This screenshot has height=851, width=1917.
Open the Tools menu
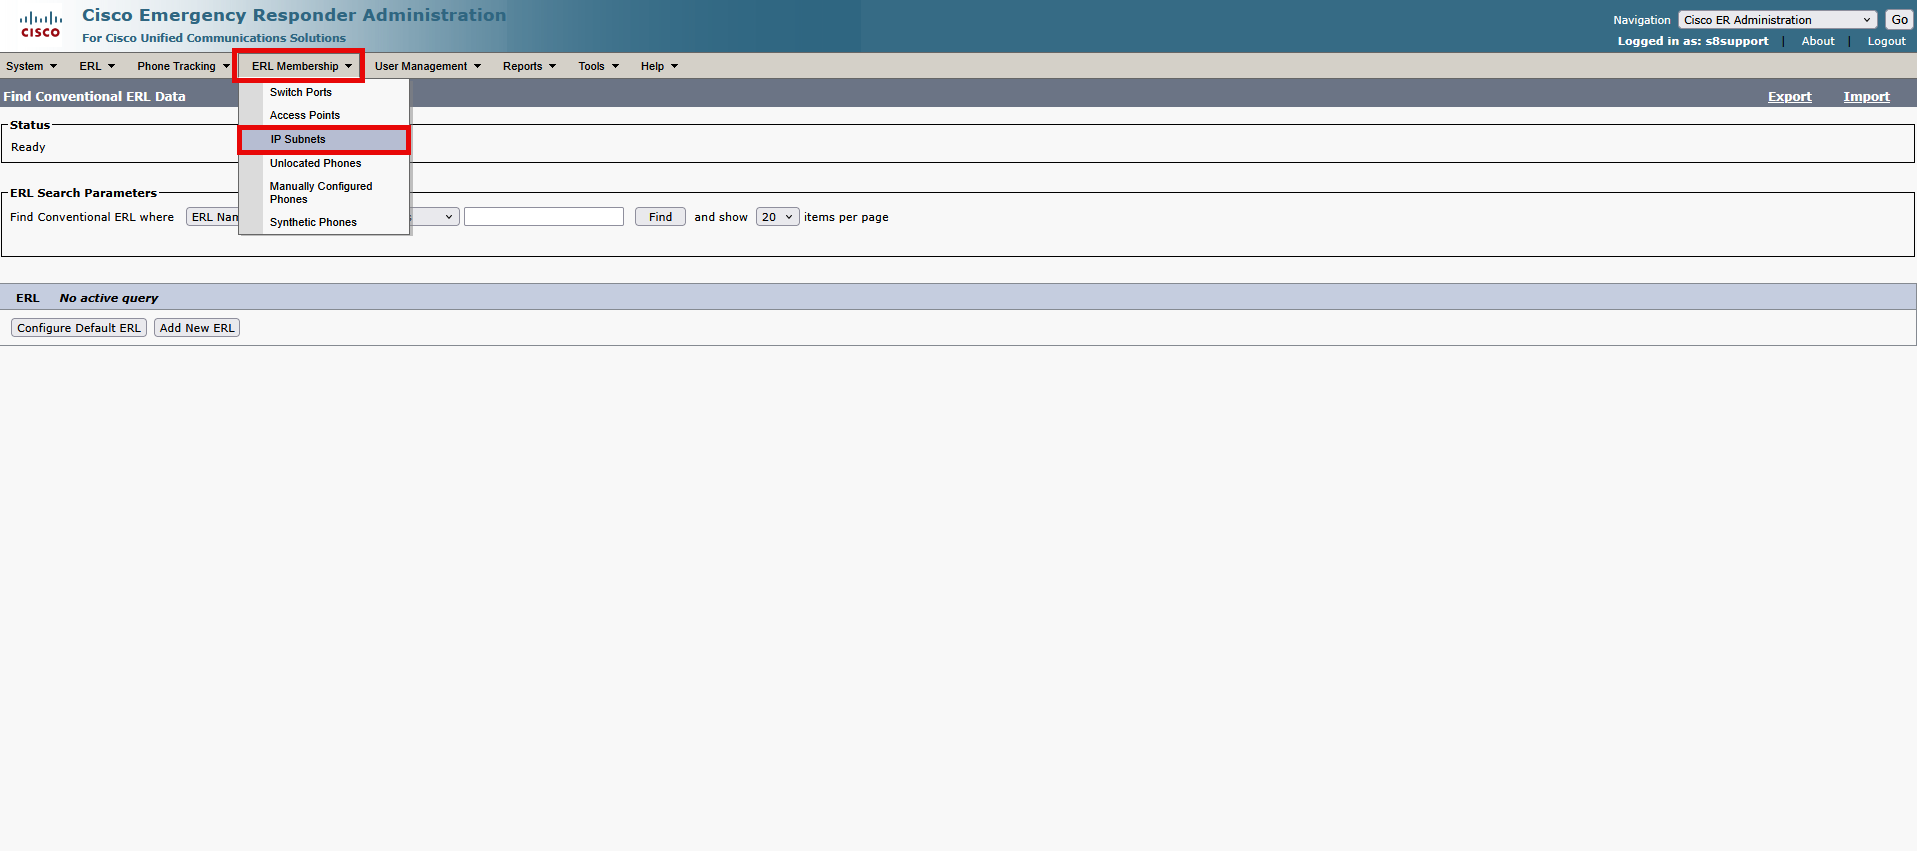[598, 66]
